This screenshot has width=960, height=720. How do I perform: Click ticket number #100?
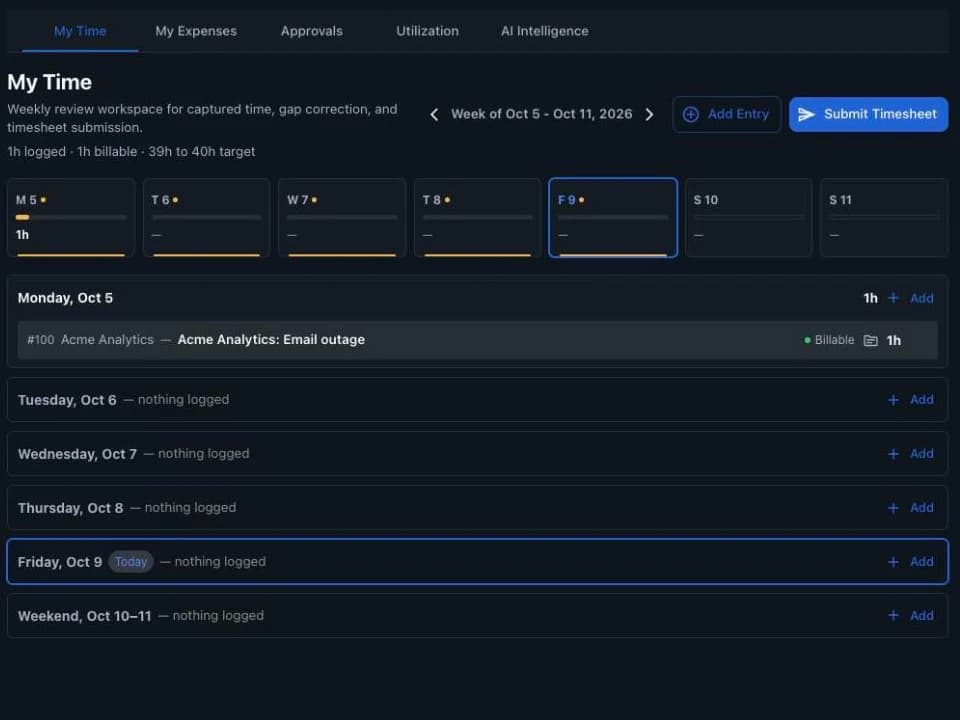tap(40, 340)
